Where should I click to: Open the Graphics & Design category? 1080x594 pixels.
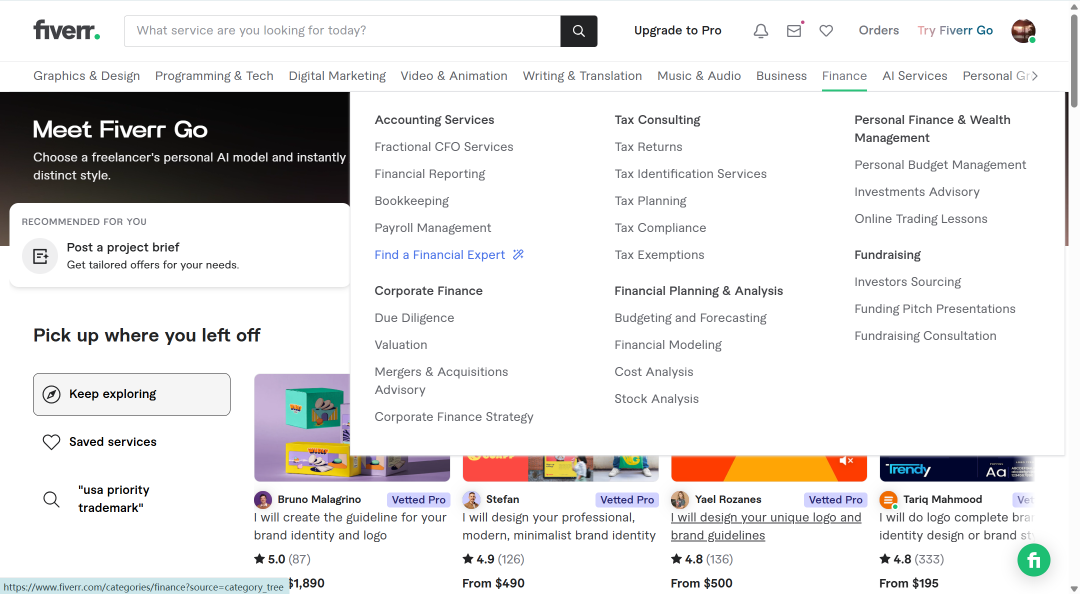pyautogui.click(x=87, y=76)
